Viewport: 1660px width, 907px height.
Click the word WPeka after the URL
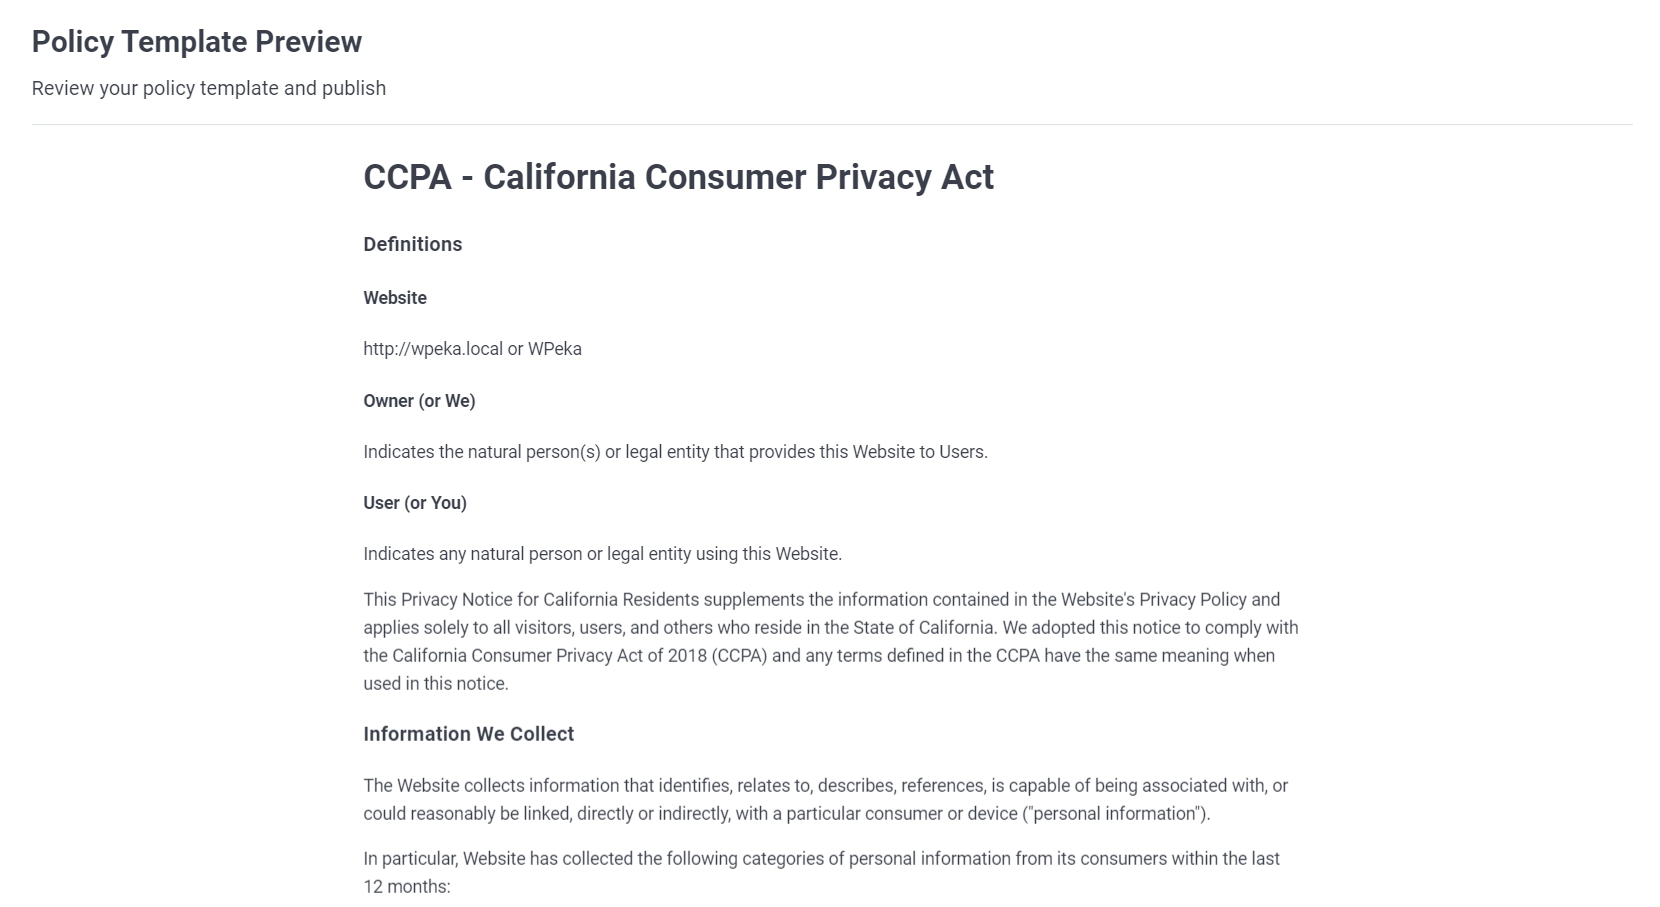pos(555,349)
